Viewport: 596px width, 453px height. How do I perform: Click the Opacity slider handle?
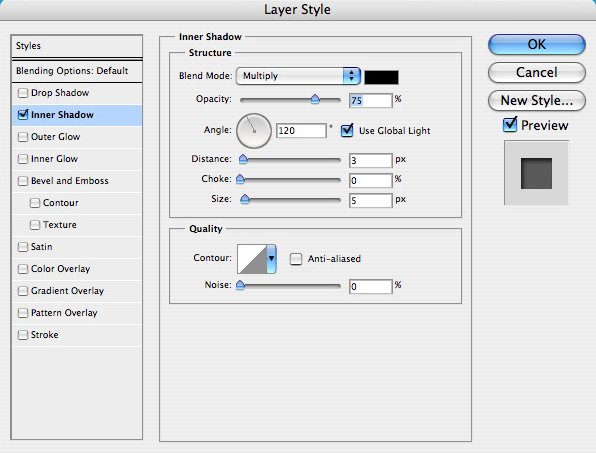pyautogui.click(x=315, y=99)
